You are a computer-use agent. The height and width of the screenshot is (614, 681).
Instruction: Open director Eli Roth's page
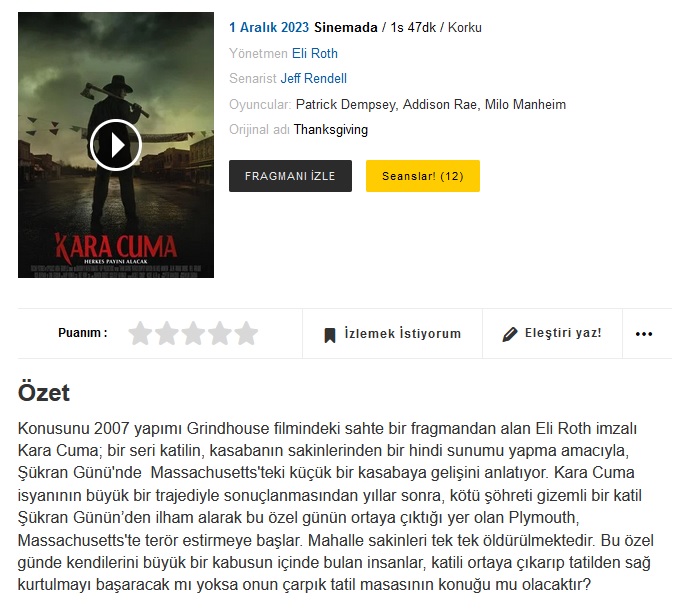coord(315,53)
